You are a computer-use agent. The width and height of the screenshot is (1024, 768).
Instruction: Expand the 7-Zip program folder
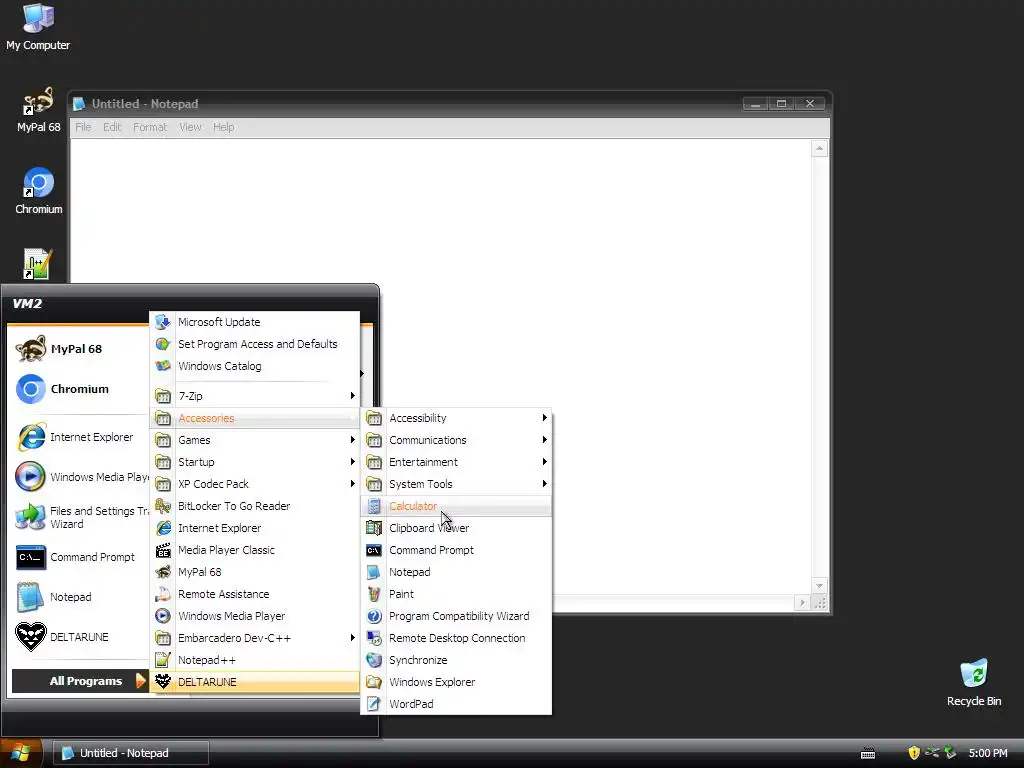[255, 396]
